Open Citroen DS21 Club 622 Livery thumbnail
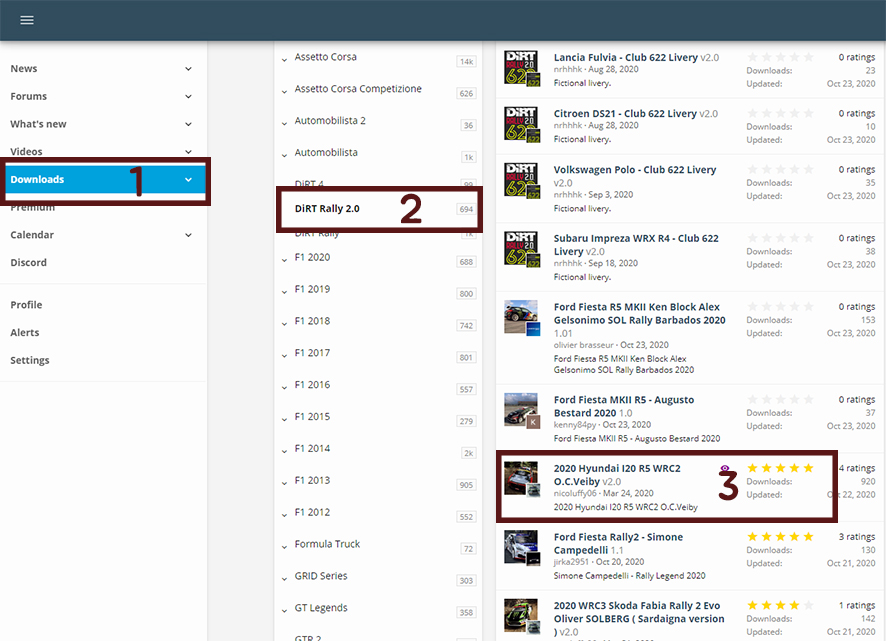Screen dimensions: 886x641 [x=522, y=124]
